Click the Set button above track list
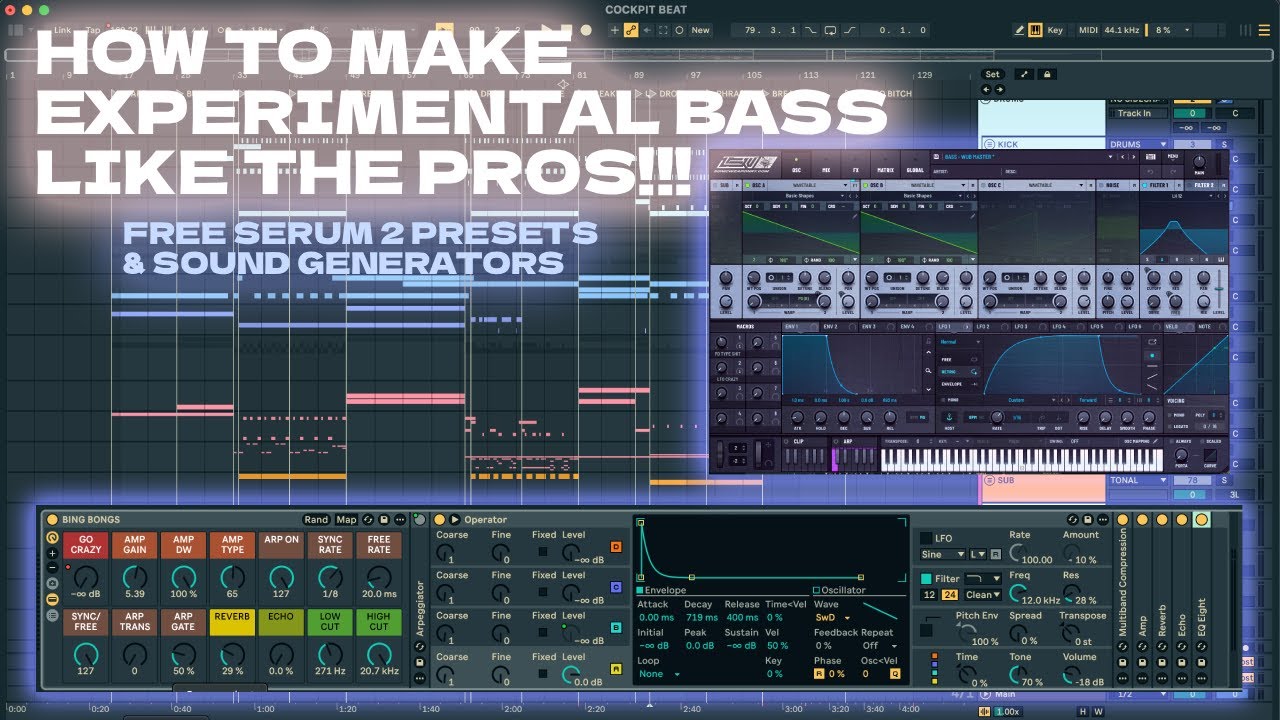Image resolution: width=1280 pixels, height=720 pixels. click(x=992, y=74)
